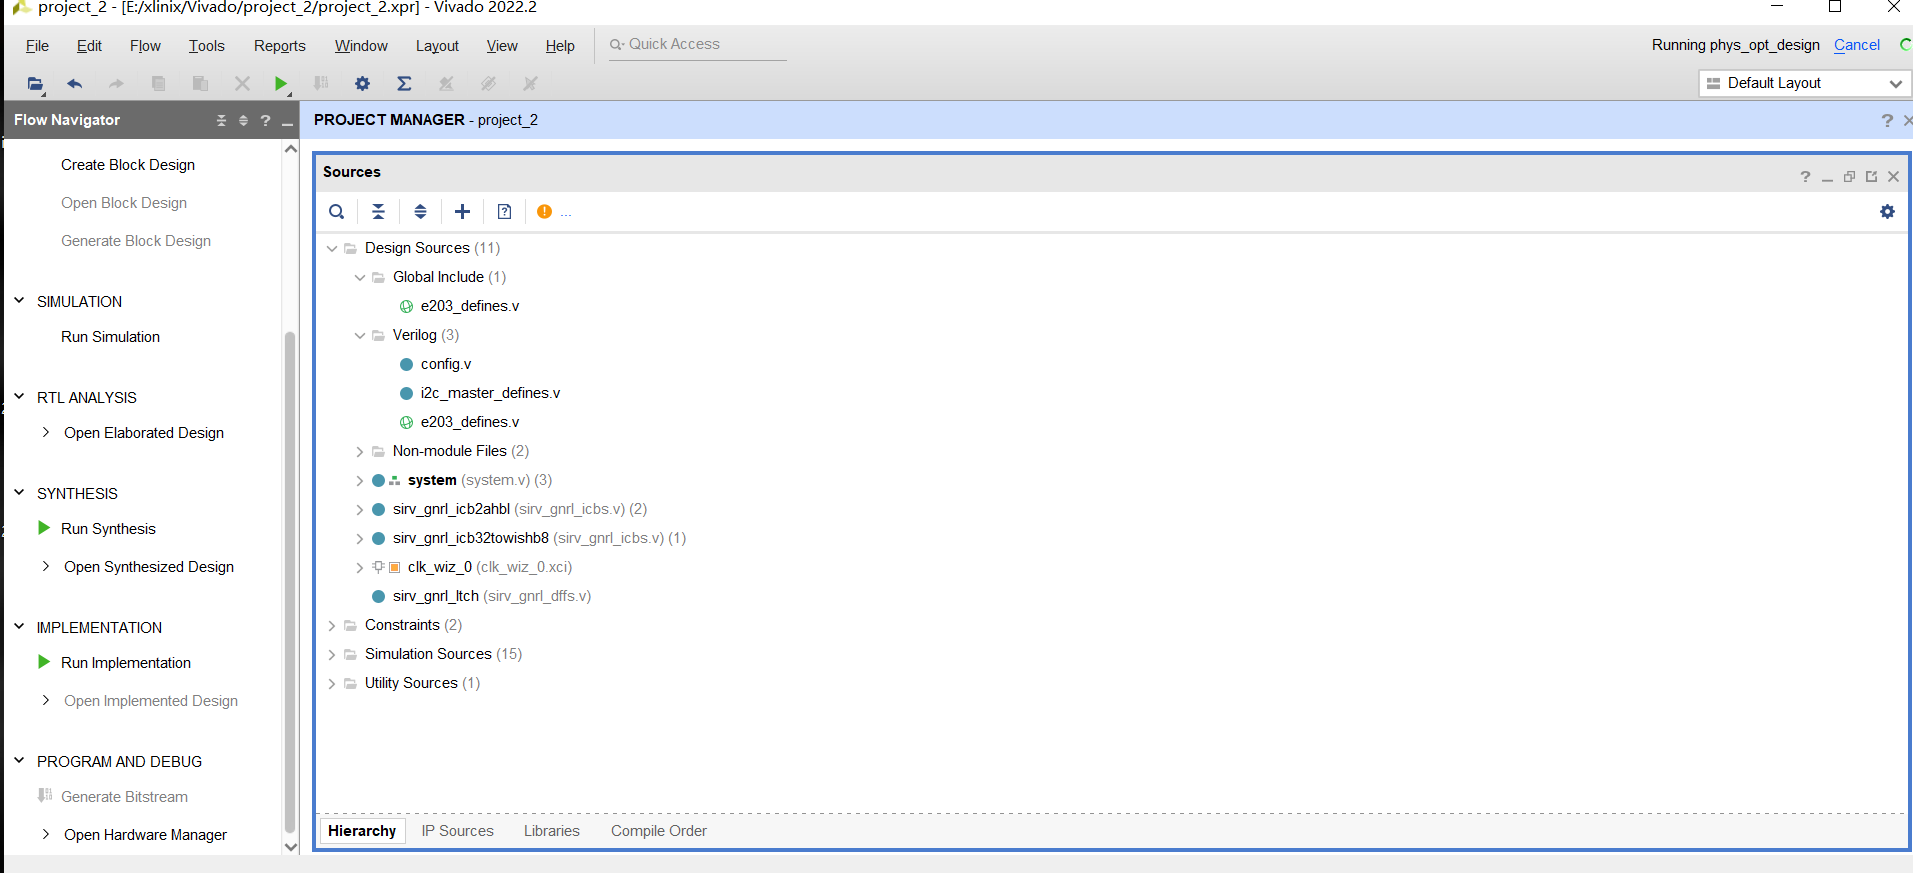Click the green Run Implementation arrow
This screenshot has width=1913, height=873.
point(44,662)
